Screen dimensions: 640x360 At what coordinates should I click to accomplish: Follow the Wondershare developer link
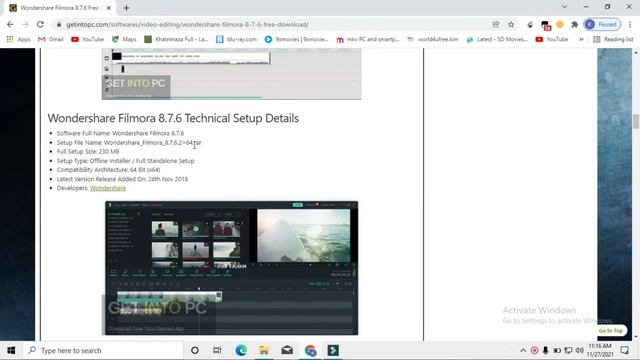click(108, 188)
